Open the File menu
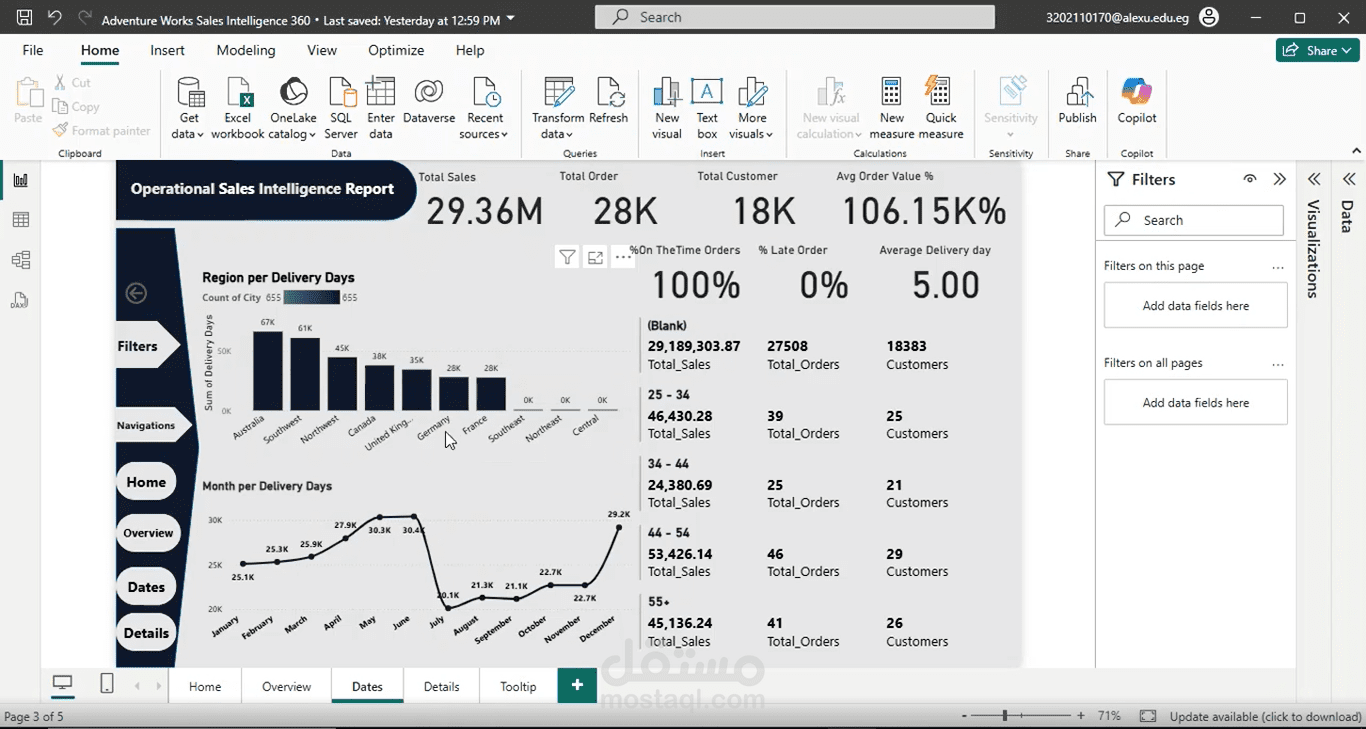 [33, 50]
